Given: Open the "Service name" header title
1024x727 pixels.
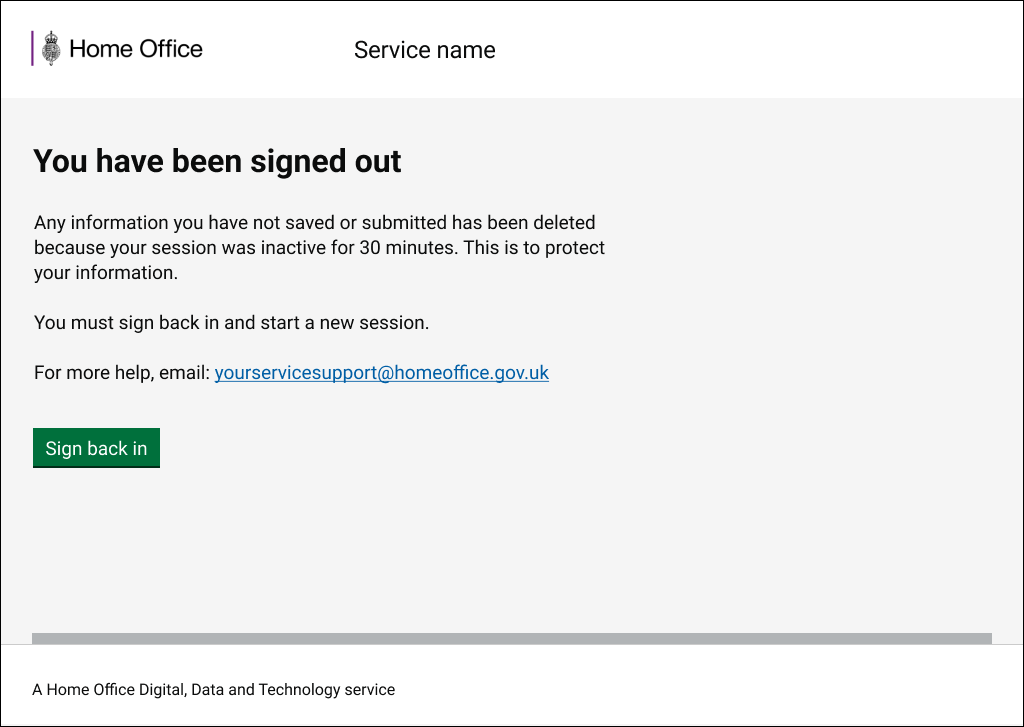Looking at the screenshot, I should pyautogui.click(x=424, y=50).
